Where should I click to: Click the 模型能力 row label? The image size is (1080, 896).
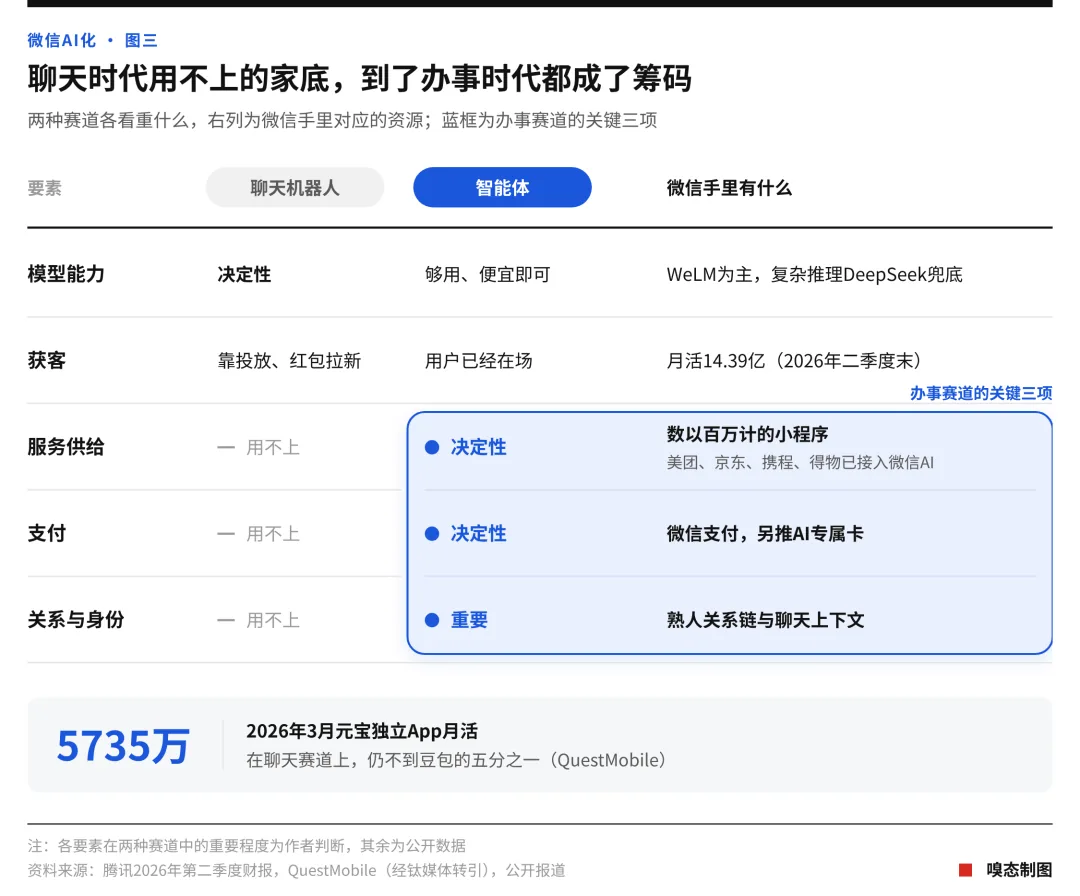point(66,274)
